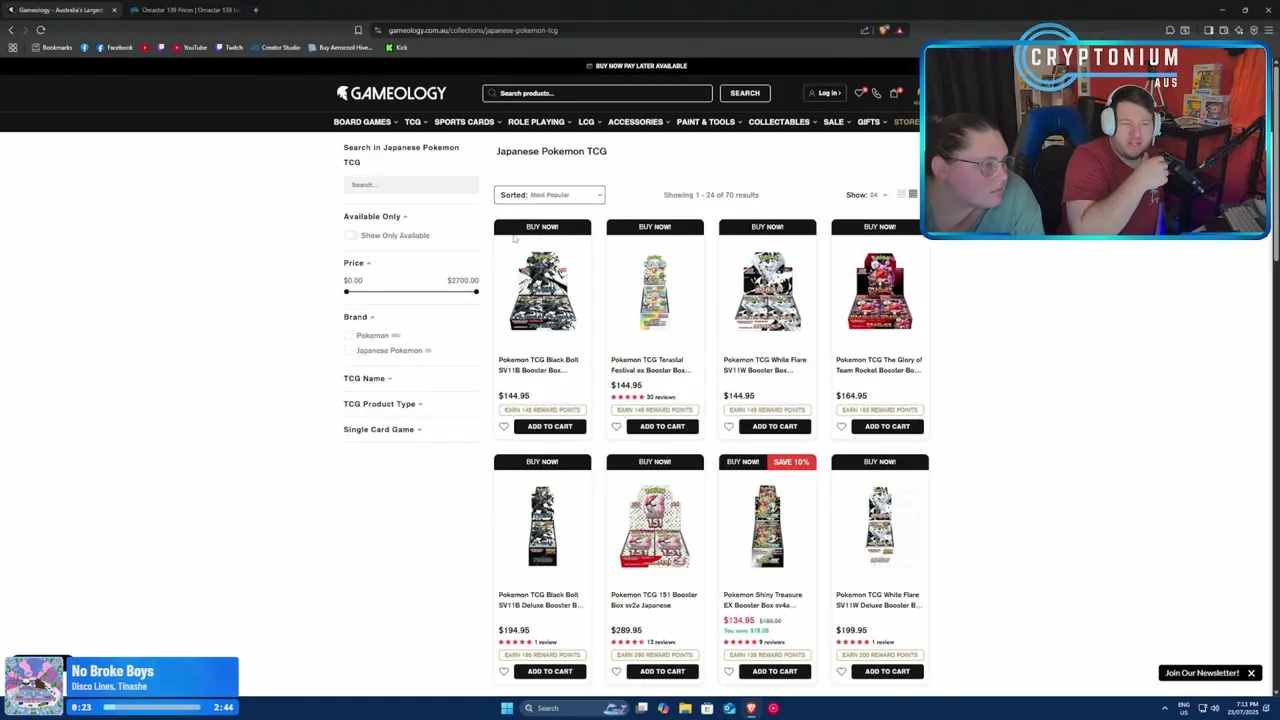Seek within No Broke Boys song progress bar
The width and height of the screenshot is (1280, 720).
[x=152, y=707]
